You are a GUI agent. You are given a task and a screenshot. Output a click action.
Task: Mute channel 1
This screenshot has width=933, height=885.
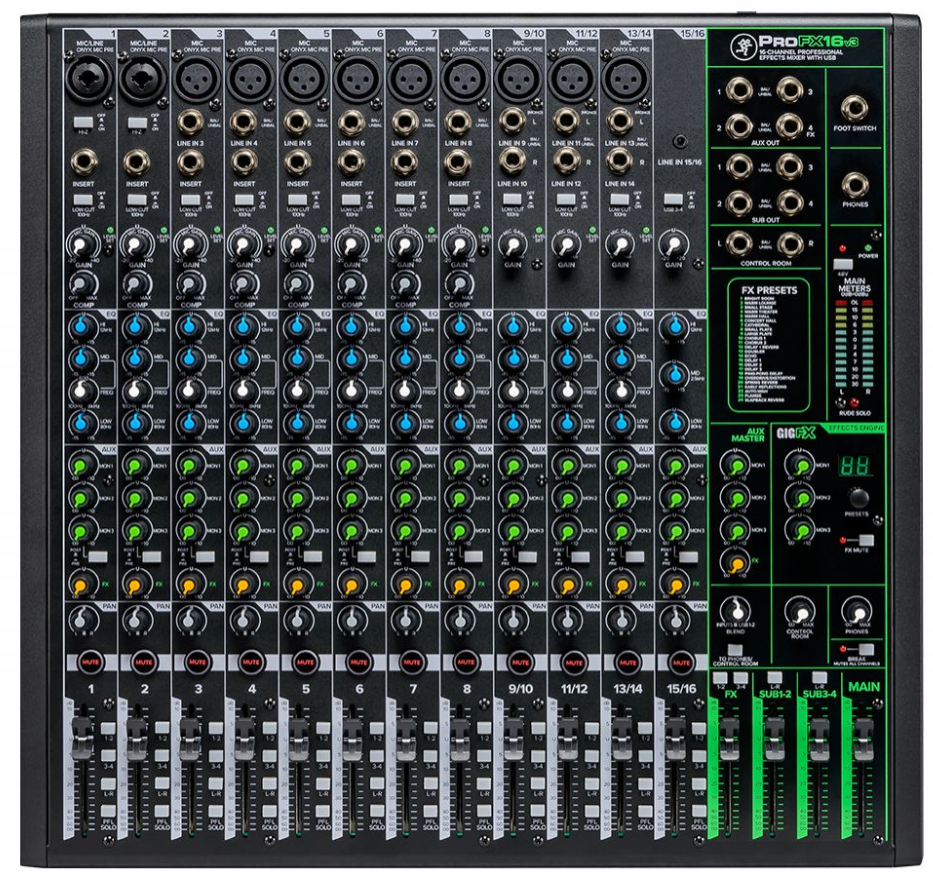[x=90, y=662]
